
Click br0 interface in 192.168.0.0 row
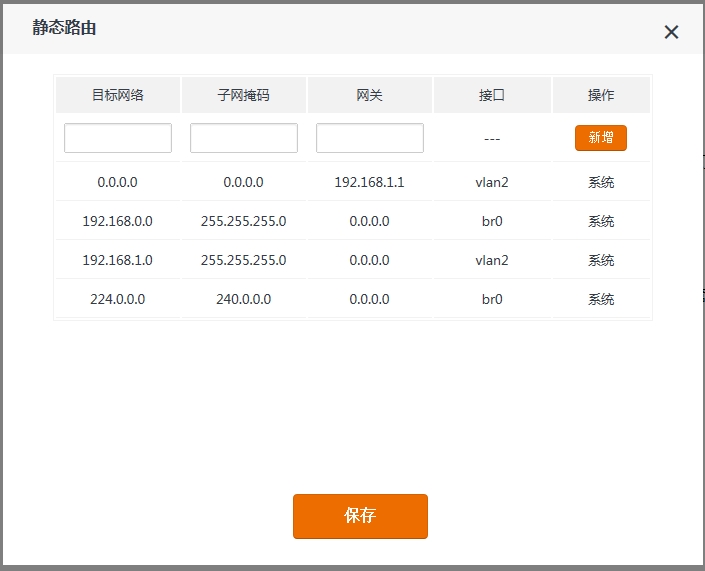[x=492, y=221]
